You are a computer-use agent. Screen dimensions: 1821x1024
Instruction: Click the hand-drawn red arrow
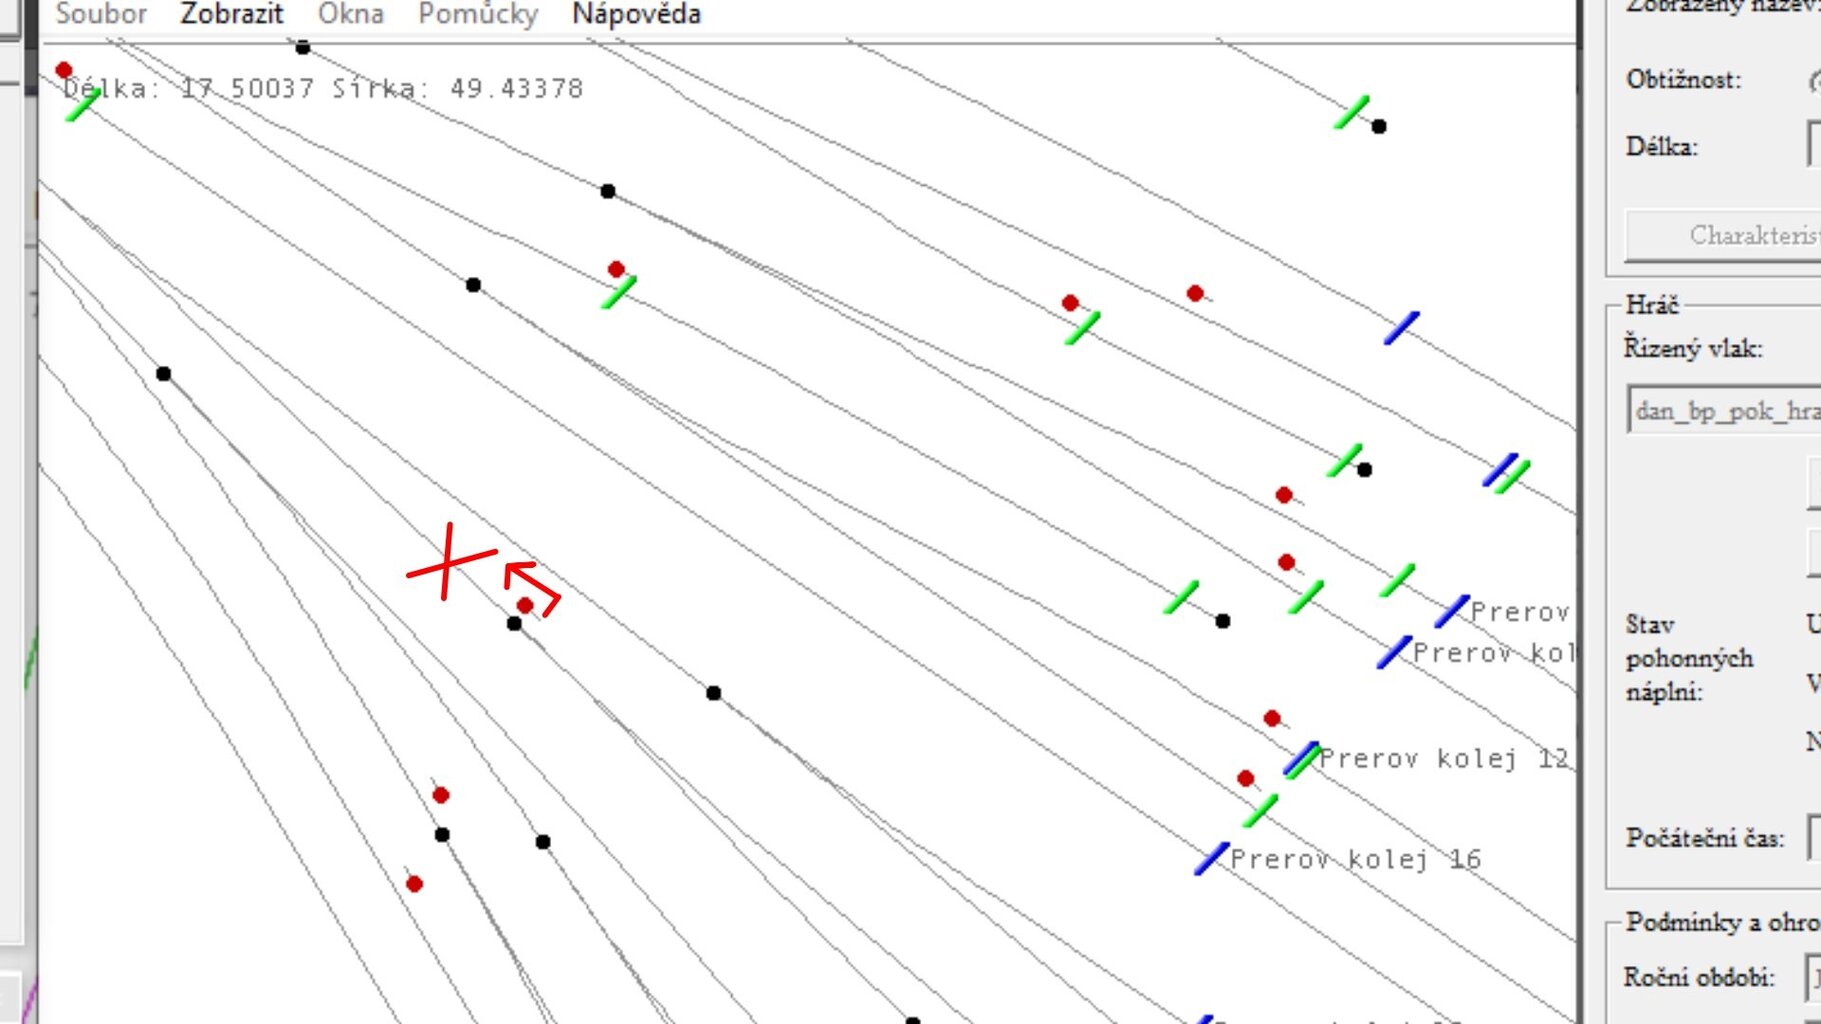point(532,586)
